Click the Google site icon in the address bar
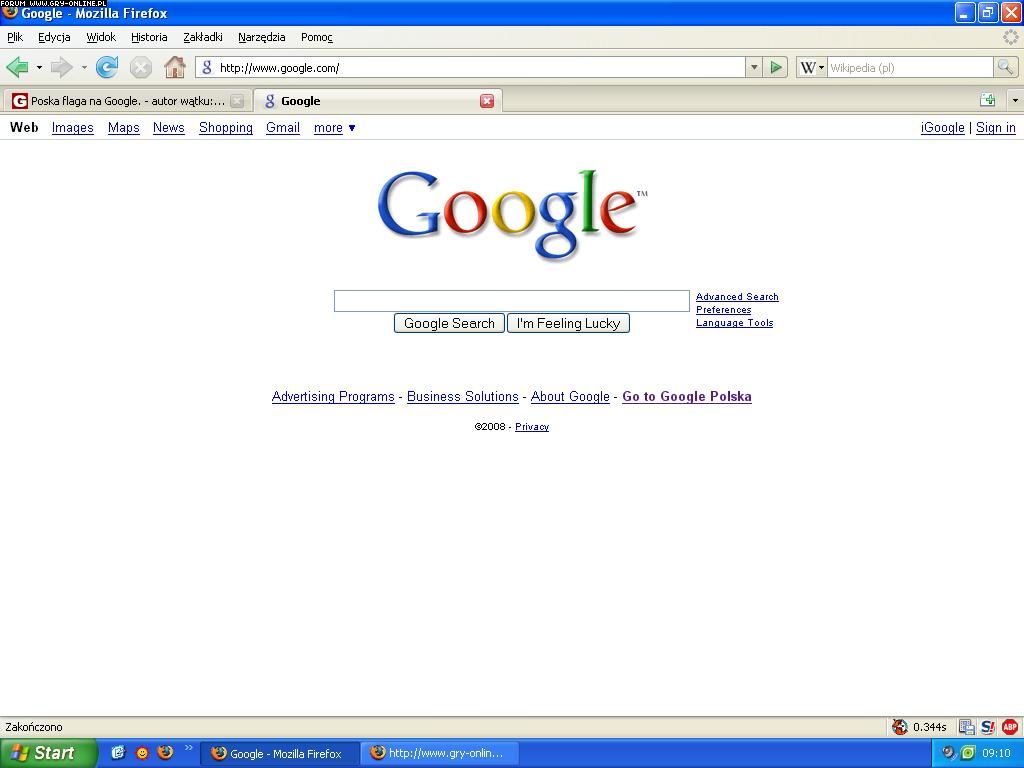 point(207,67)
